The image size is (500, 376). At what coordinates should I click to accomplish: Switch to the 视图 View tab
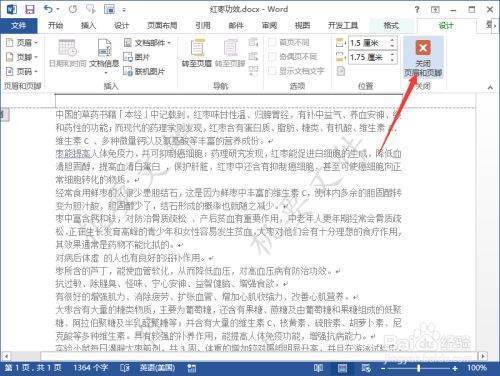click(x=302, y=25)
